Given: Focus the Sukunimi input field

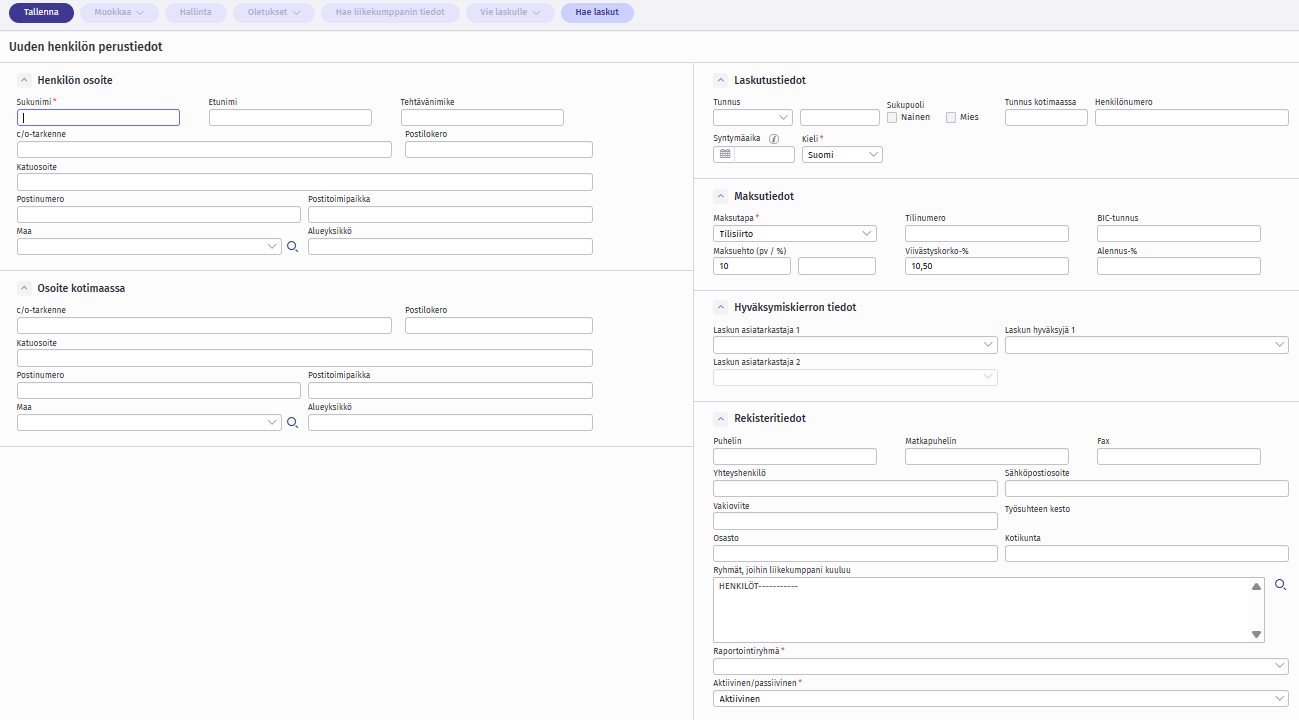Looking at the screenshot, I should (98, 118).
